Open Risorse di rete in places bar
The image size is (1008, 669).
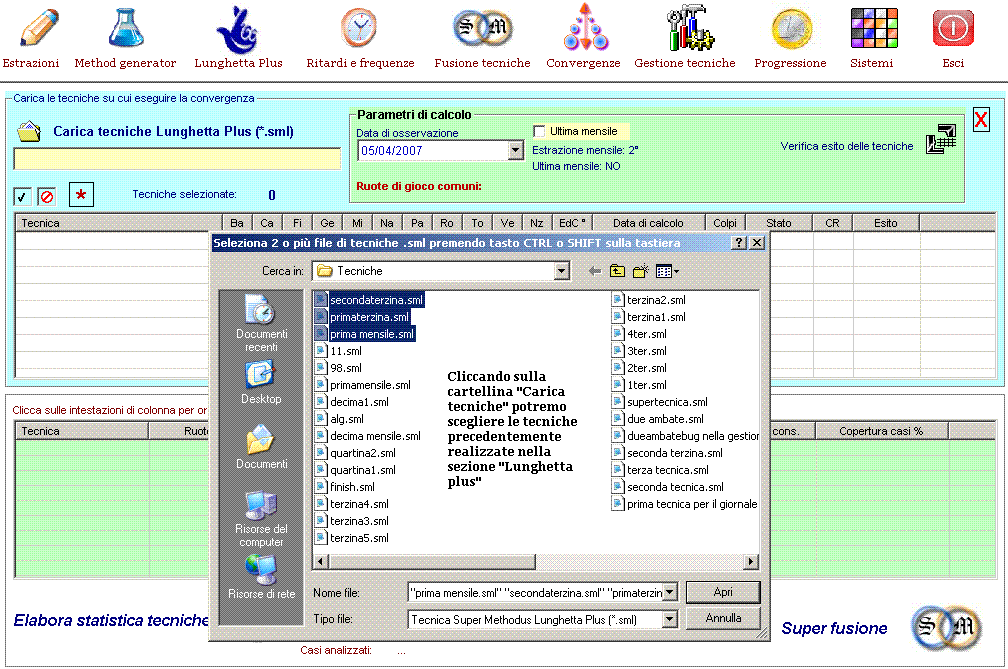[x=261, y=577]
